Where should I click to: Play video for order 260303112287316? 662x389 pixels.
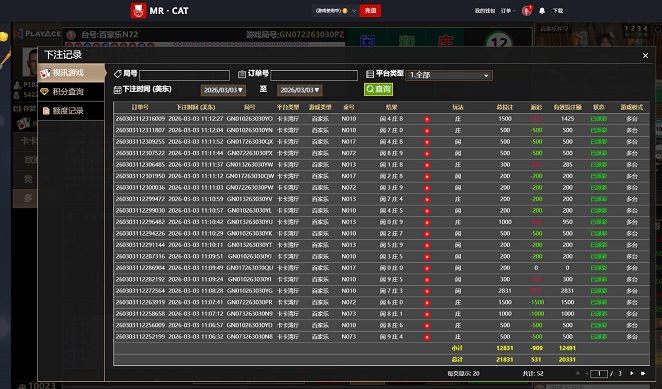[x=427, y=256]
